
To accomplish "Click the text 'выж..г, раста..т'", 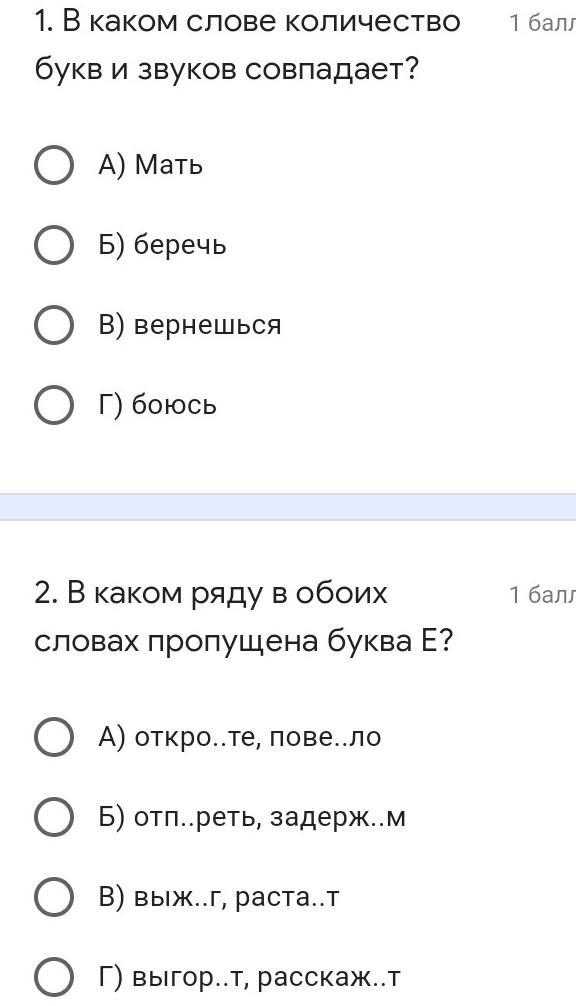I will point(236,897).
